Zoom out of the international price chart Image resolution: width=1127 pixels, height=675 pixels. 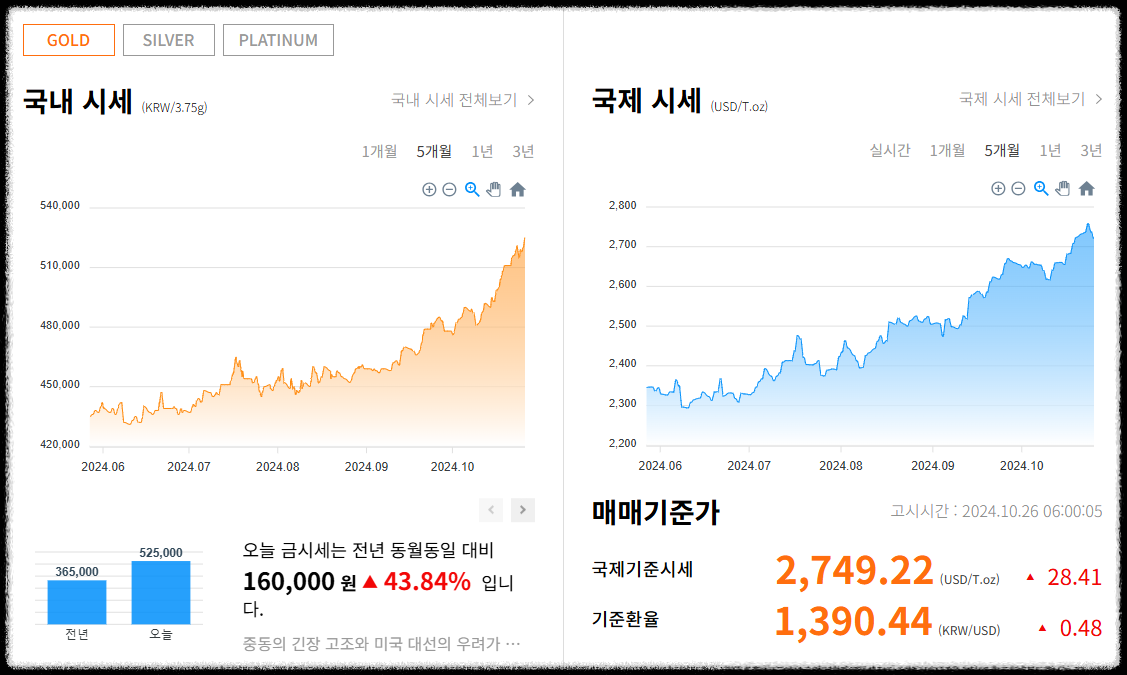pyautogui.click(x=1017, y=188)
